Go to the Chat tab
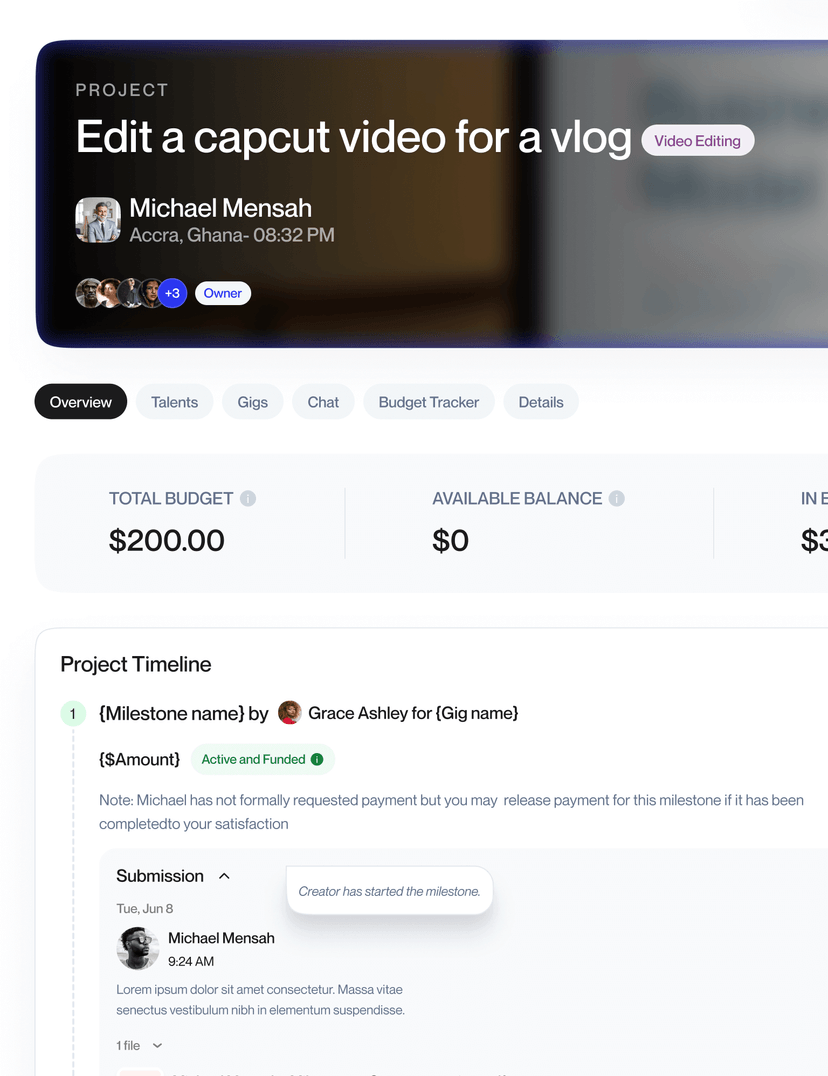The image size is (828, 1076). point(323,402)
